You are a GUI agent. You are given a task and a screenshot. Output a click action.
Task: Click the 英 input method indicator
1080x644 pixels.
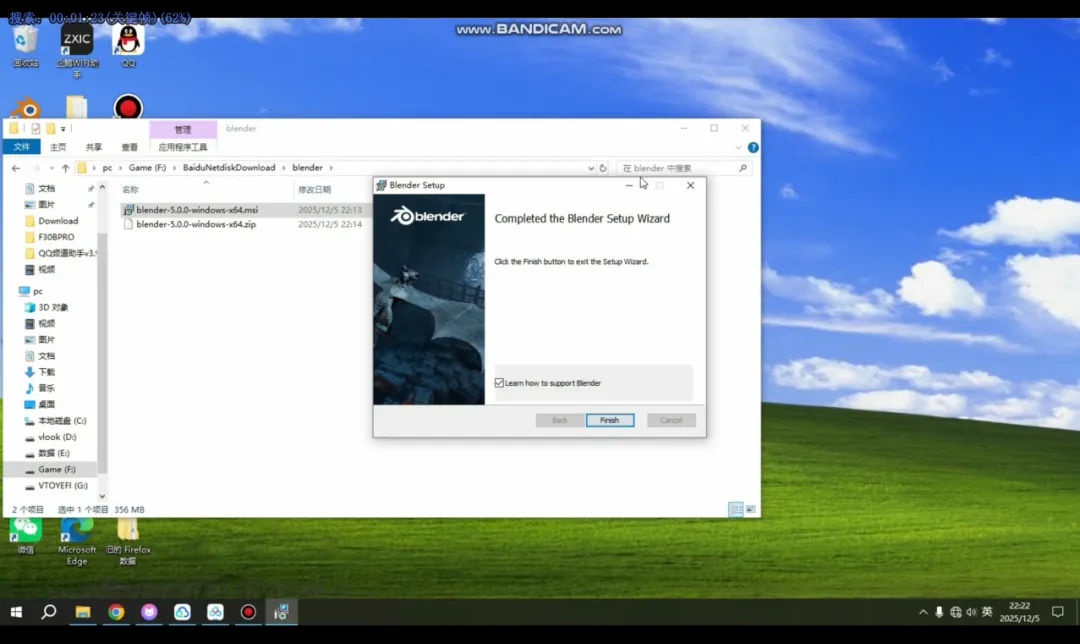click(x=987, y=612)
